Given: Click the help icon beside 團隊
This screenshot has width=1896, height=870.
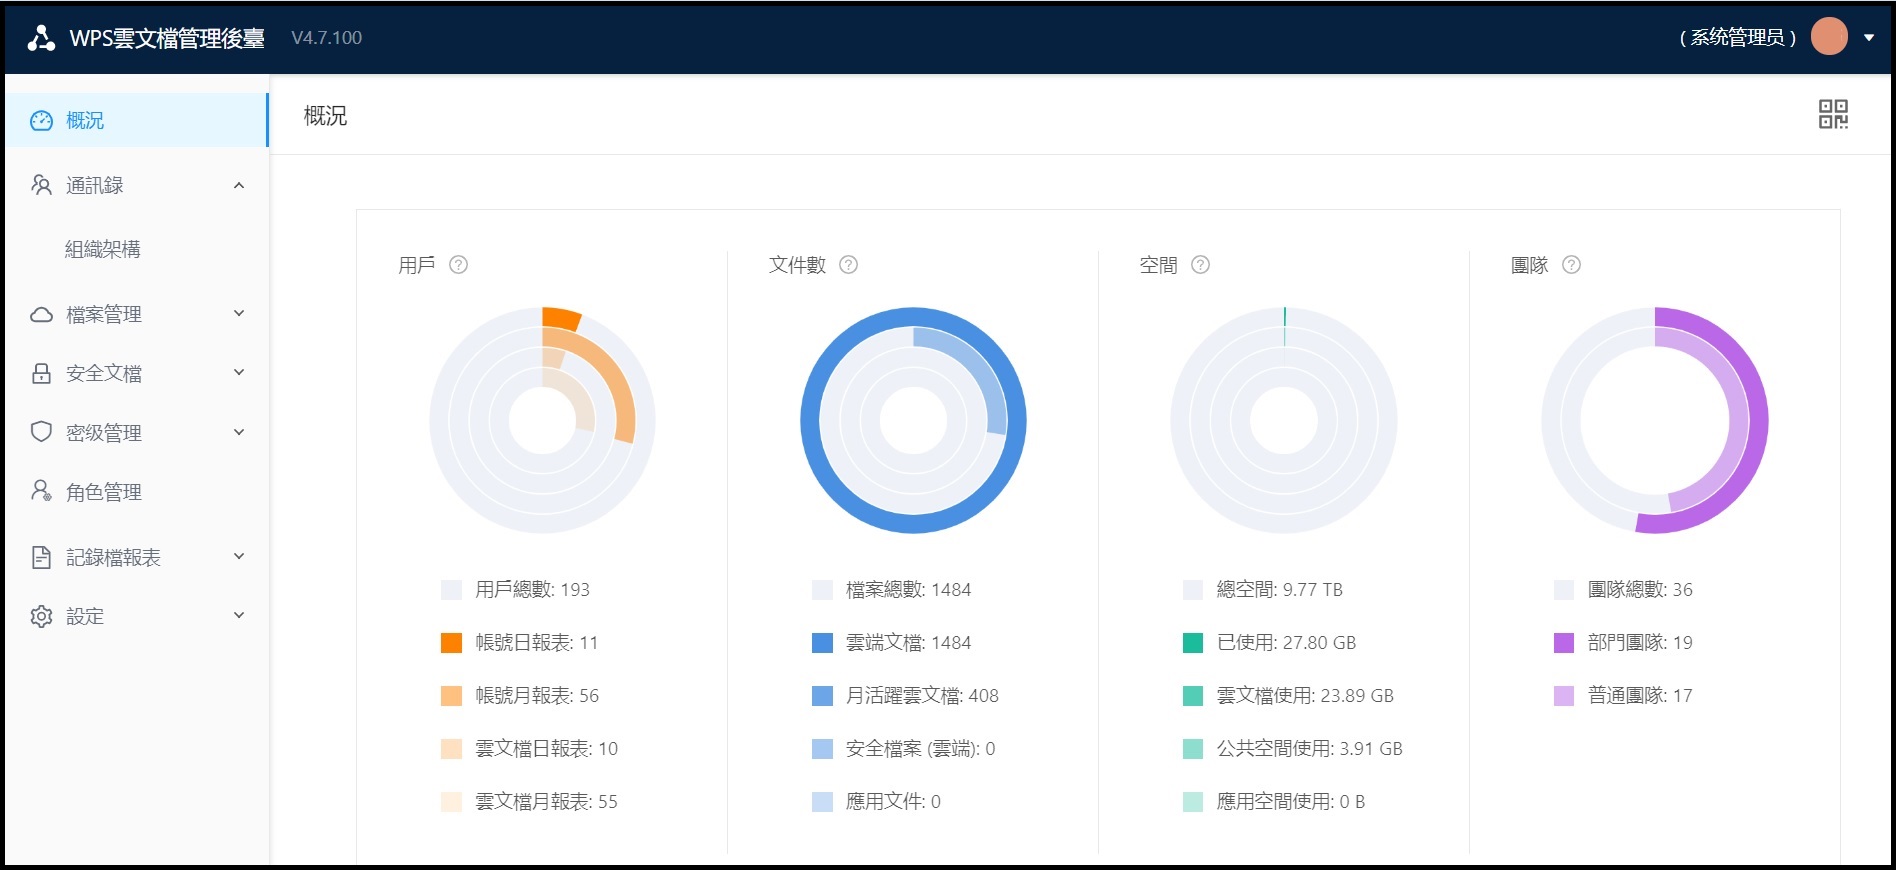Looking at the screenshot, I should click(1571, 265).
